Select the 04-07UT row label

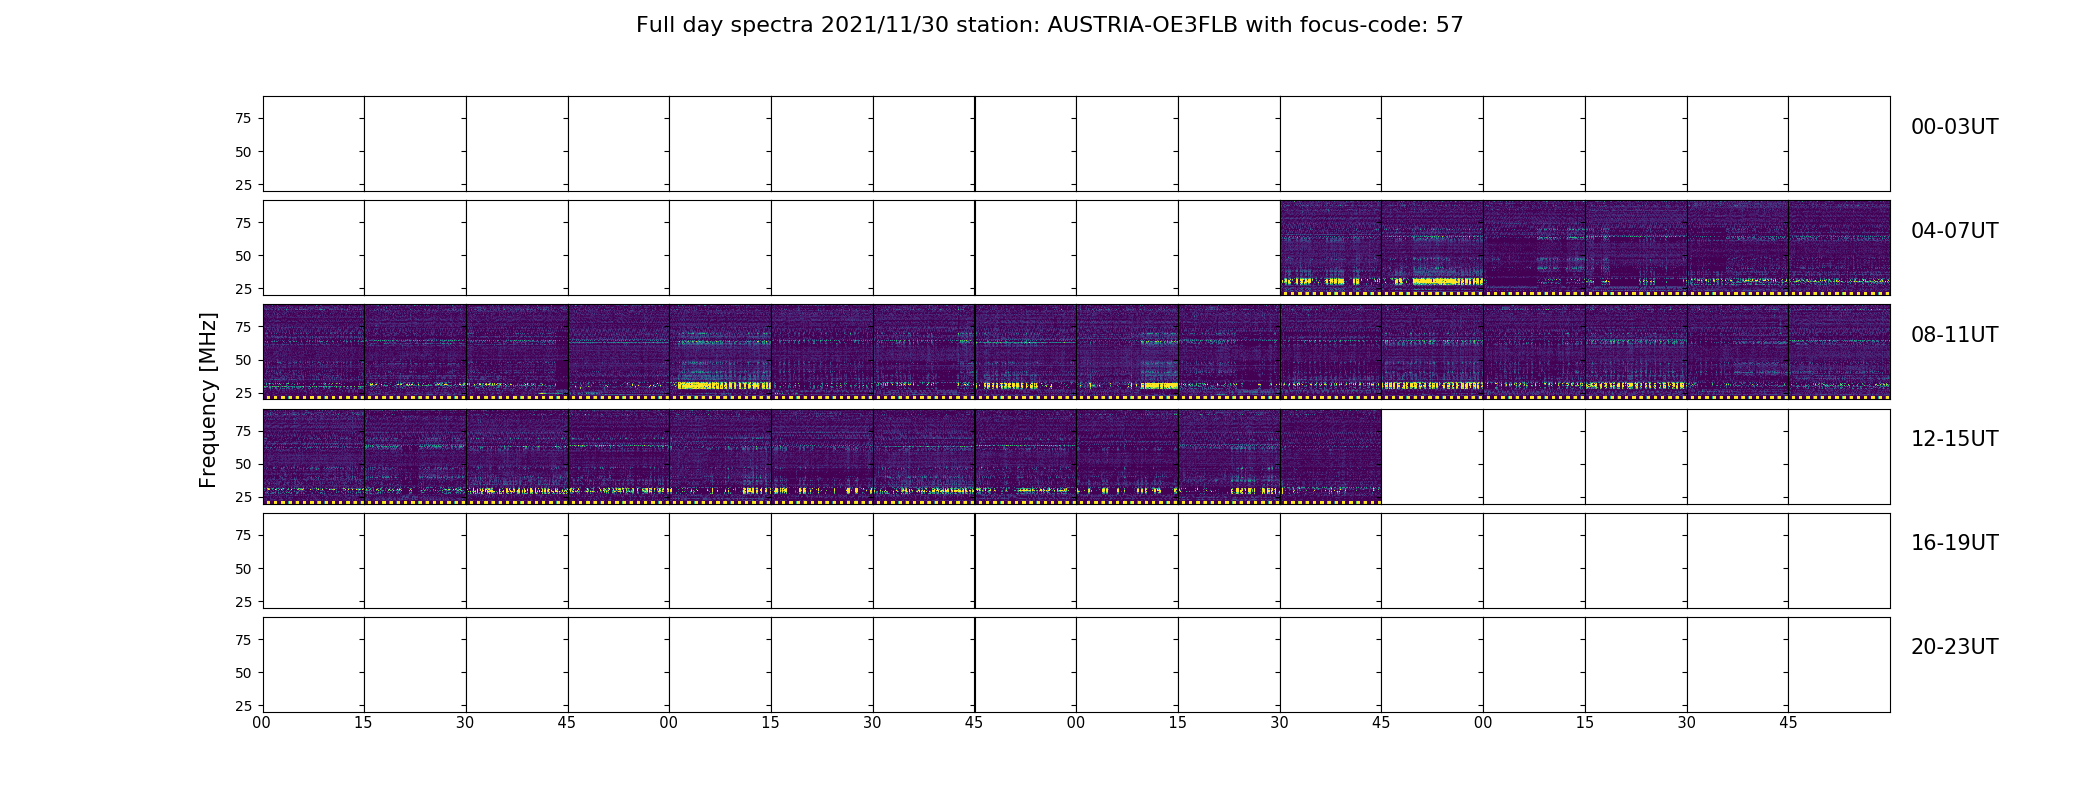(1954, 231)
